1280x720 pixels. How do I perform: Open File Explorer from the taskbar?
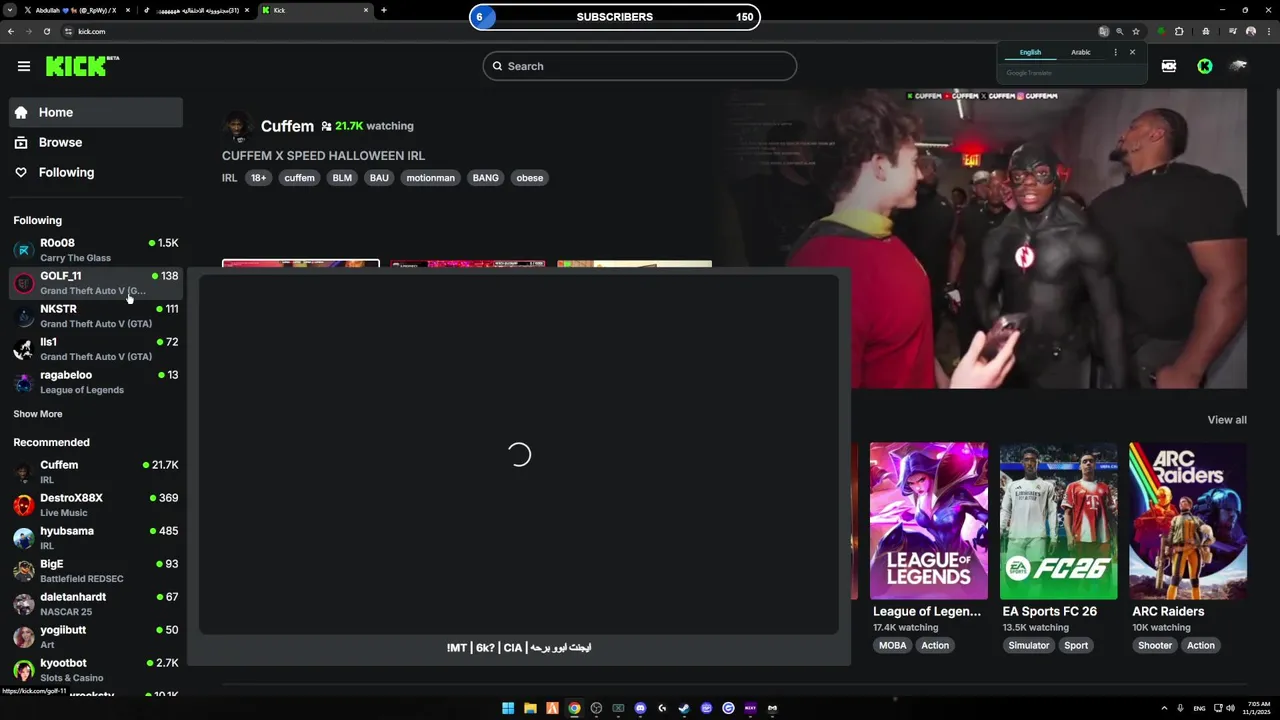tap(530, 708)
